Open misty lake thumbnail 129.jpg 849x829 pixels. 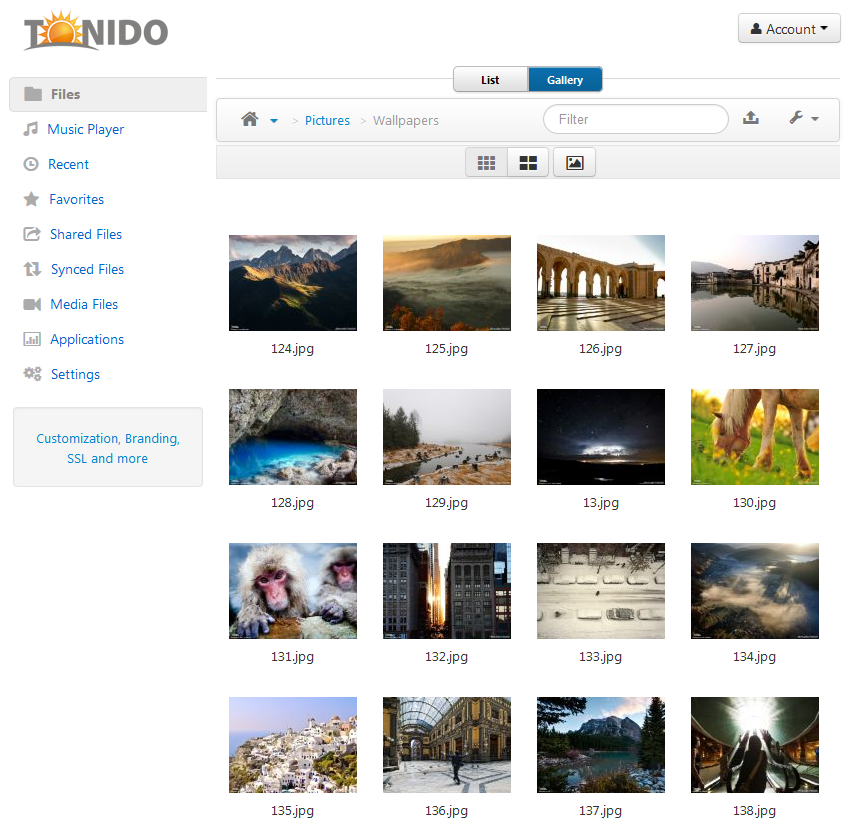click(x=447, y=437)
